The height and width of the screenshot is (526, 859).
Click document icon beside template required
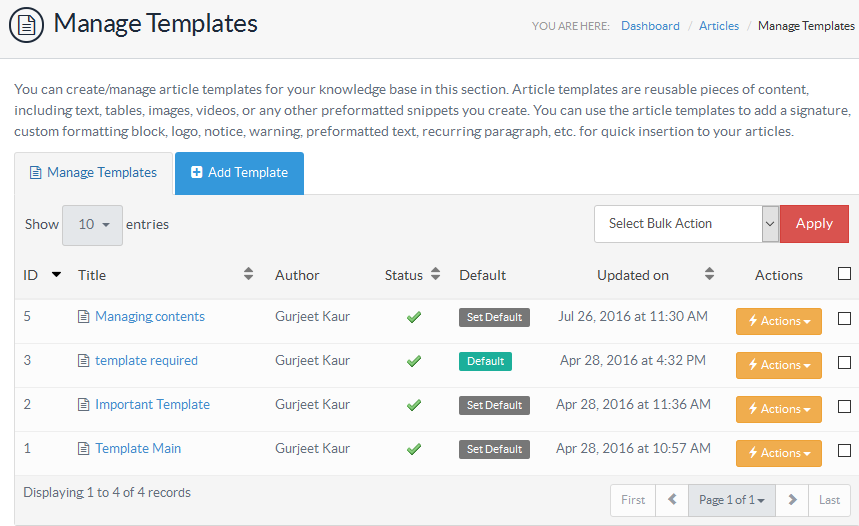click(83, 361)
